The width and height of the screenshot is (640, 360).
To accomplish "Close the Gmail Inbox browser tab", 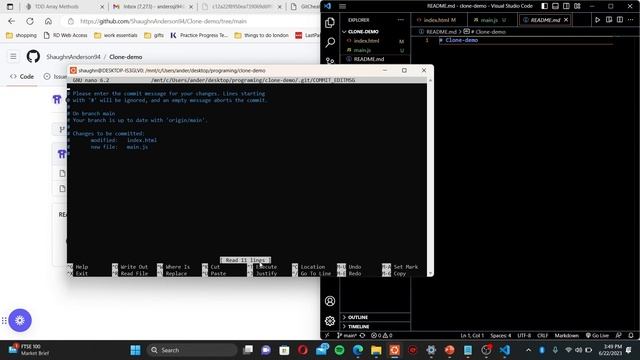I will click(x=191, y=7).
